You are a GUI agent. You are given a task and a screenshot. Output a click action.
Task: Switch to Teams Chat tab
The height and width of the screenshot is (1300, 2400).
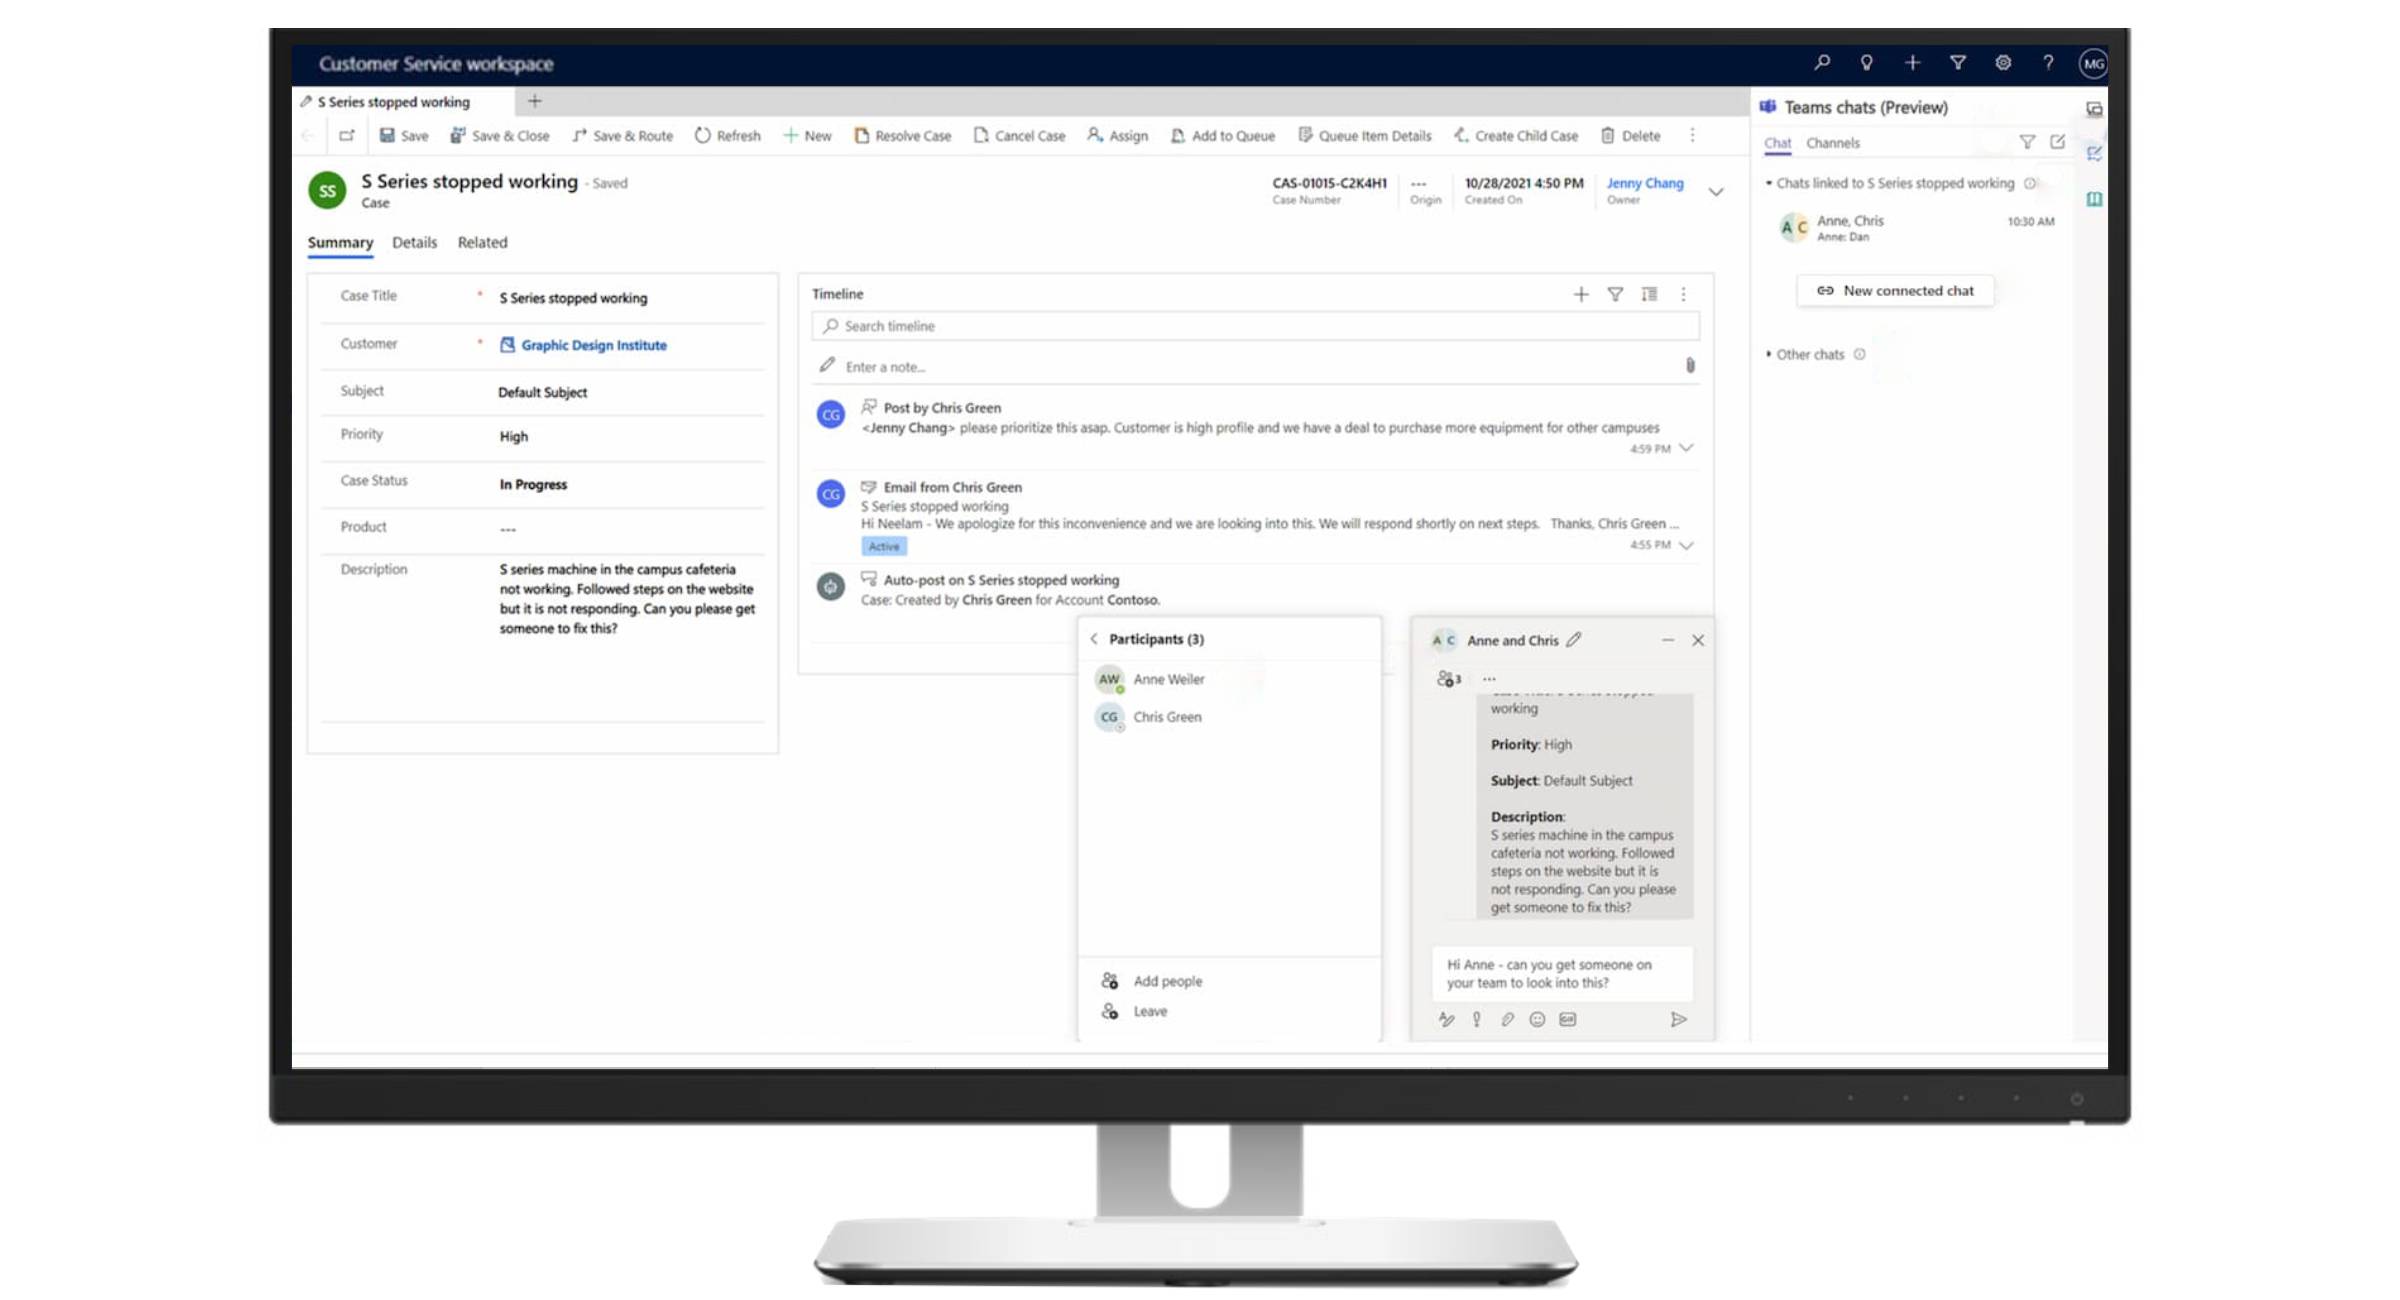point(1777,143)
